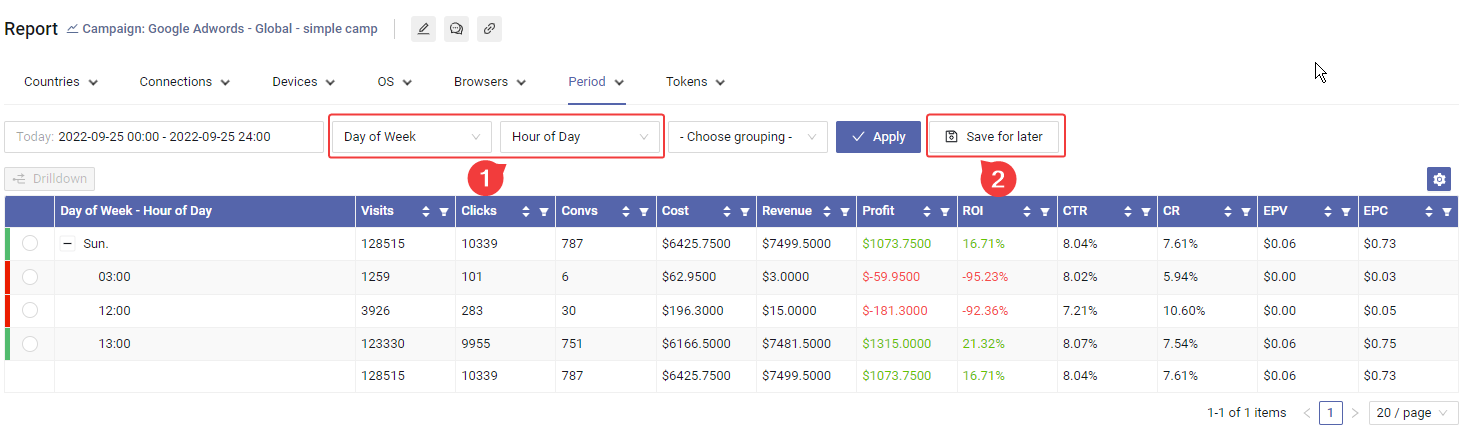1464x441 pixels.
Task: Open the Browsers tab menu
Action: 490,82
